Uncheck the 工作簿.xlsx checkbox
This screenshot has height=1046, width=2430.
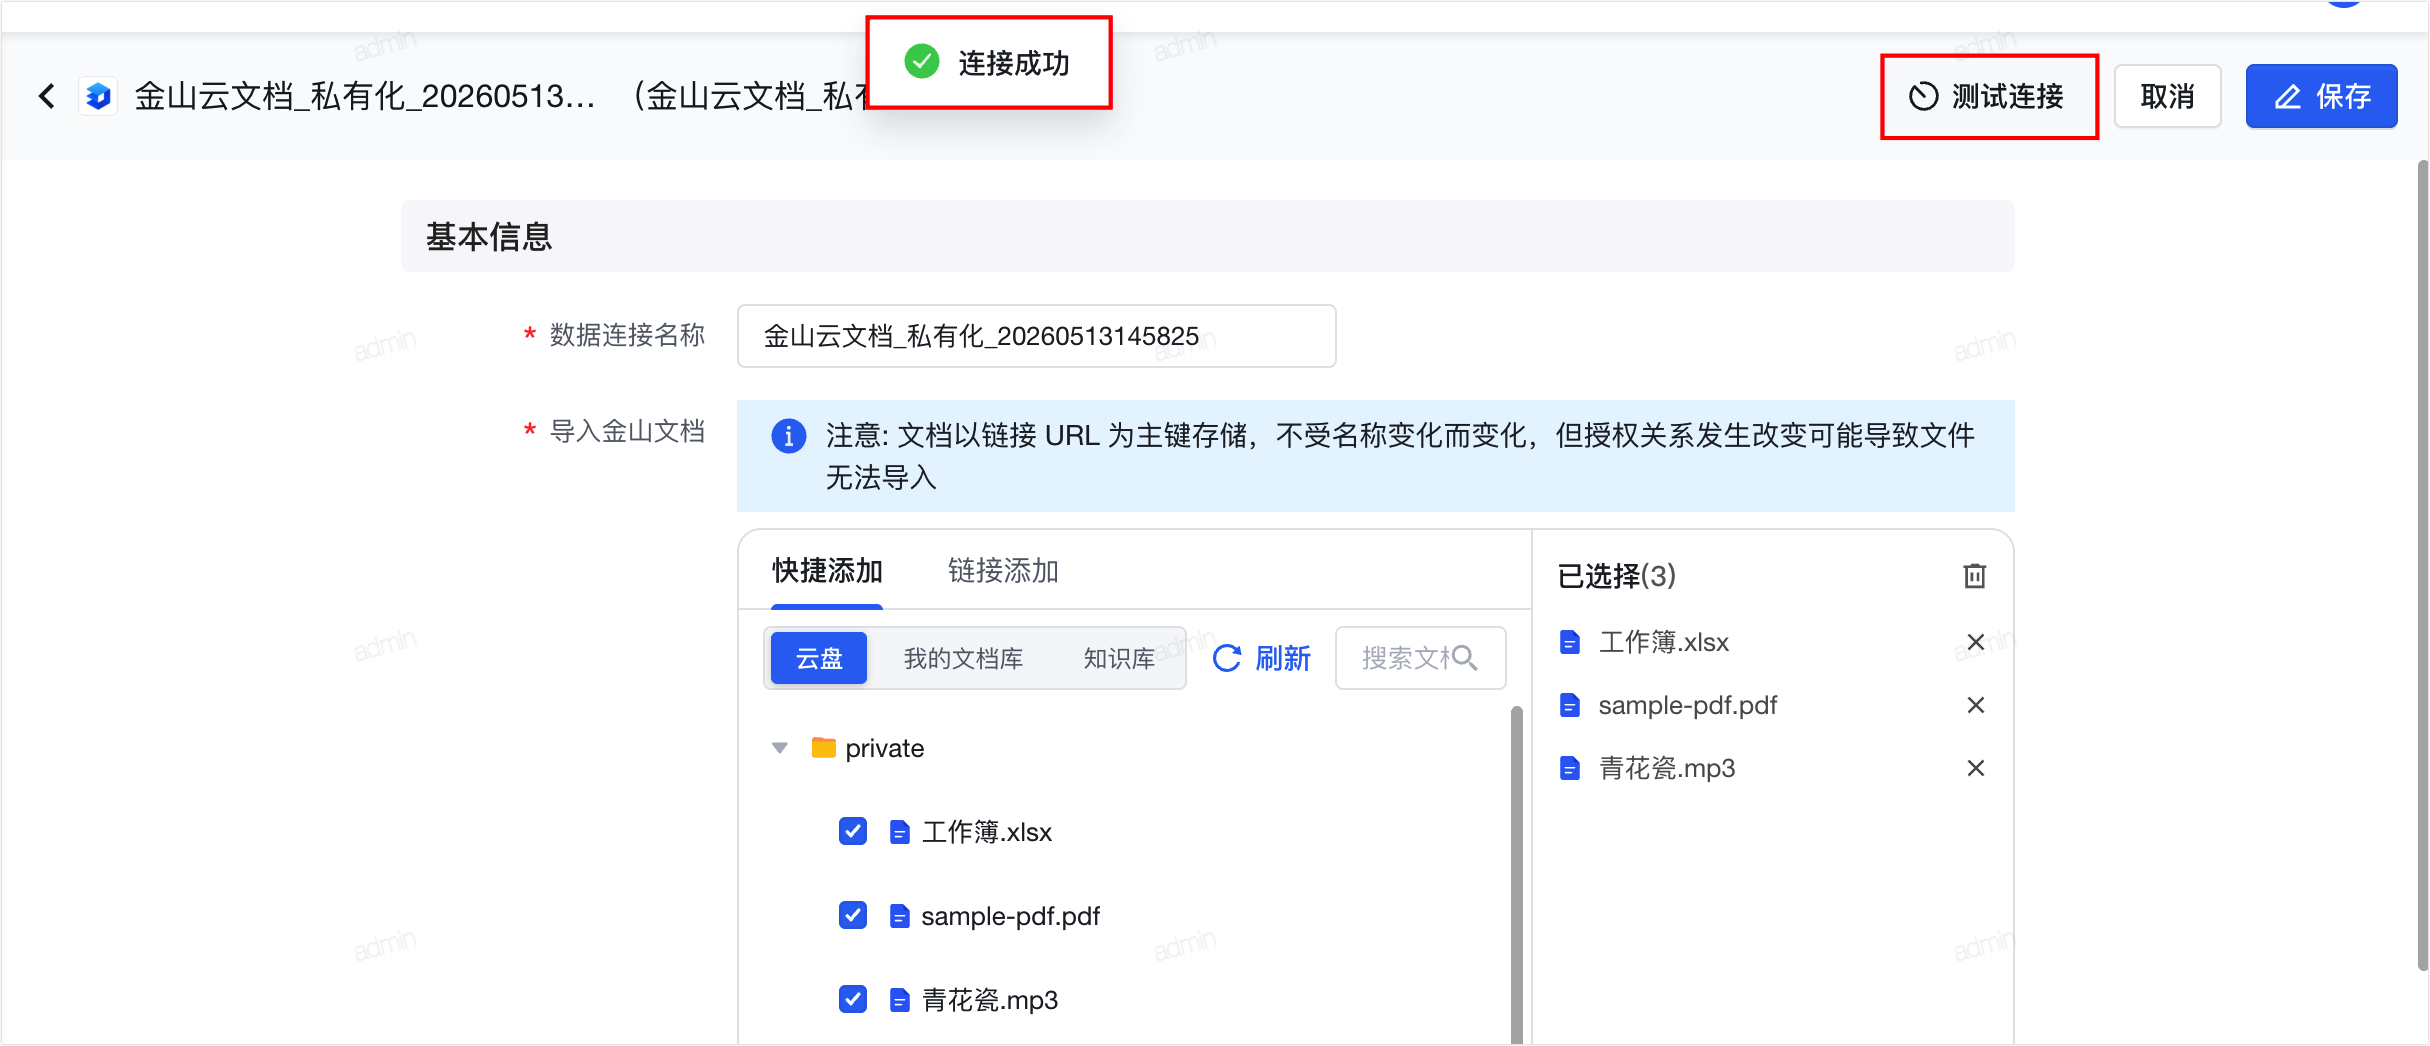click(x=853, y=831)
